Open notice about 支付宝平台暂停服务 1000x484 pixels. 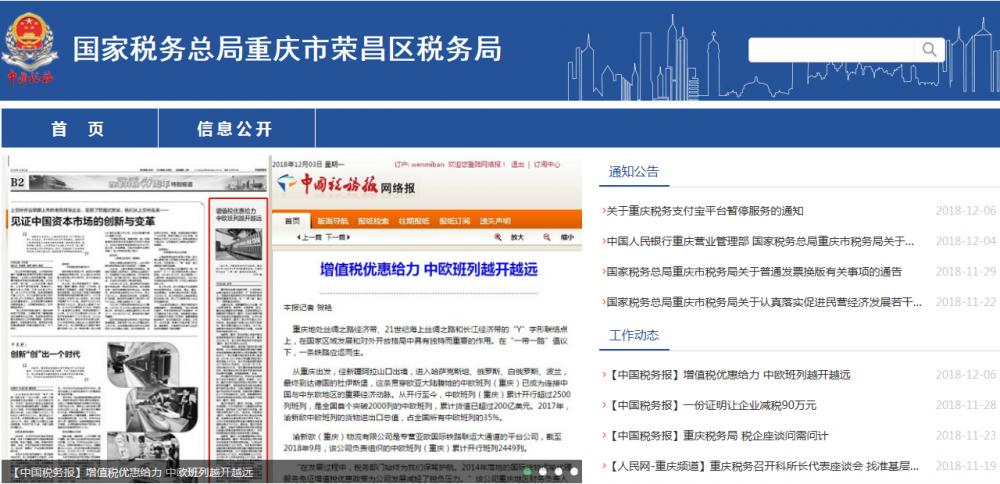[x=704, y=211]
